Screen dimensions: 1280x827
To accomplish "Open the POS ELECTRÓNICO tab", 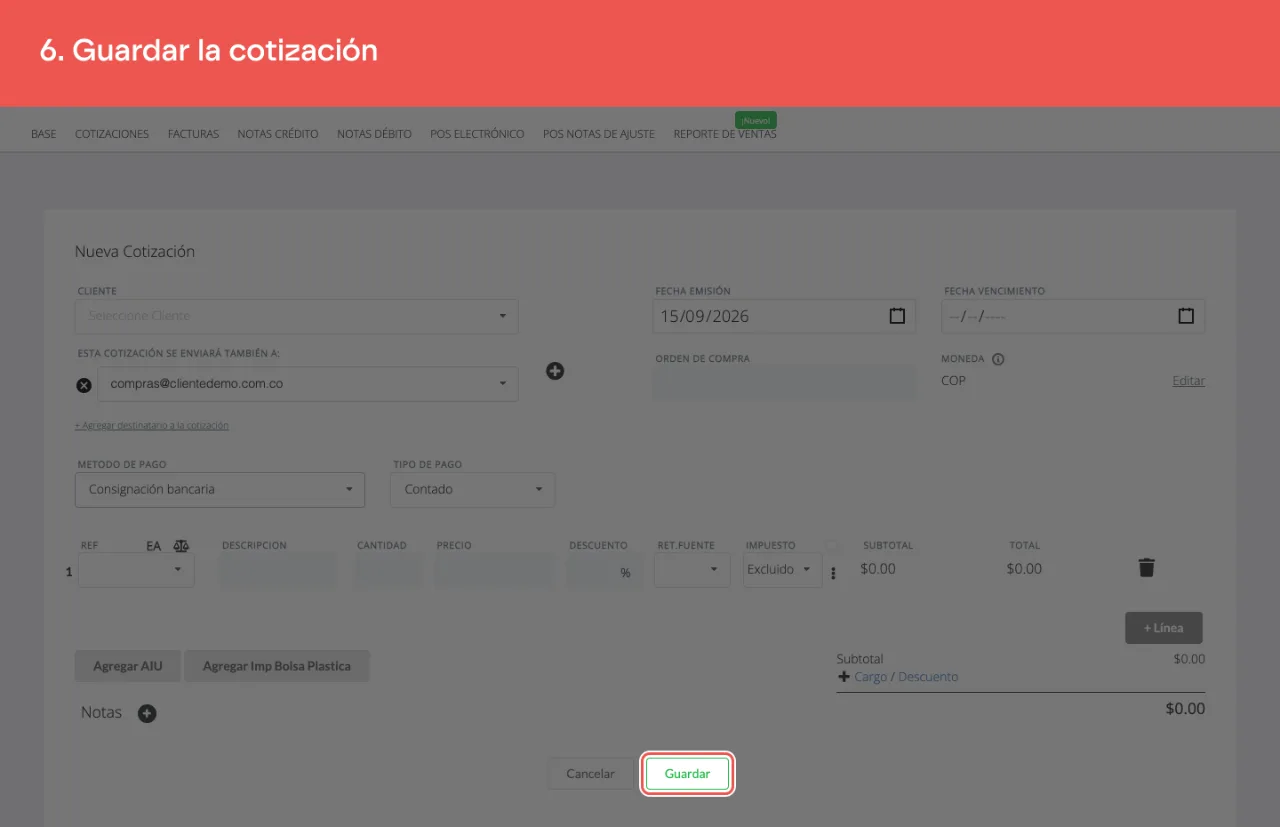I will pyautogui.click(x=477, y=134).
